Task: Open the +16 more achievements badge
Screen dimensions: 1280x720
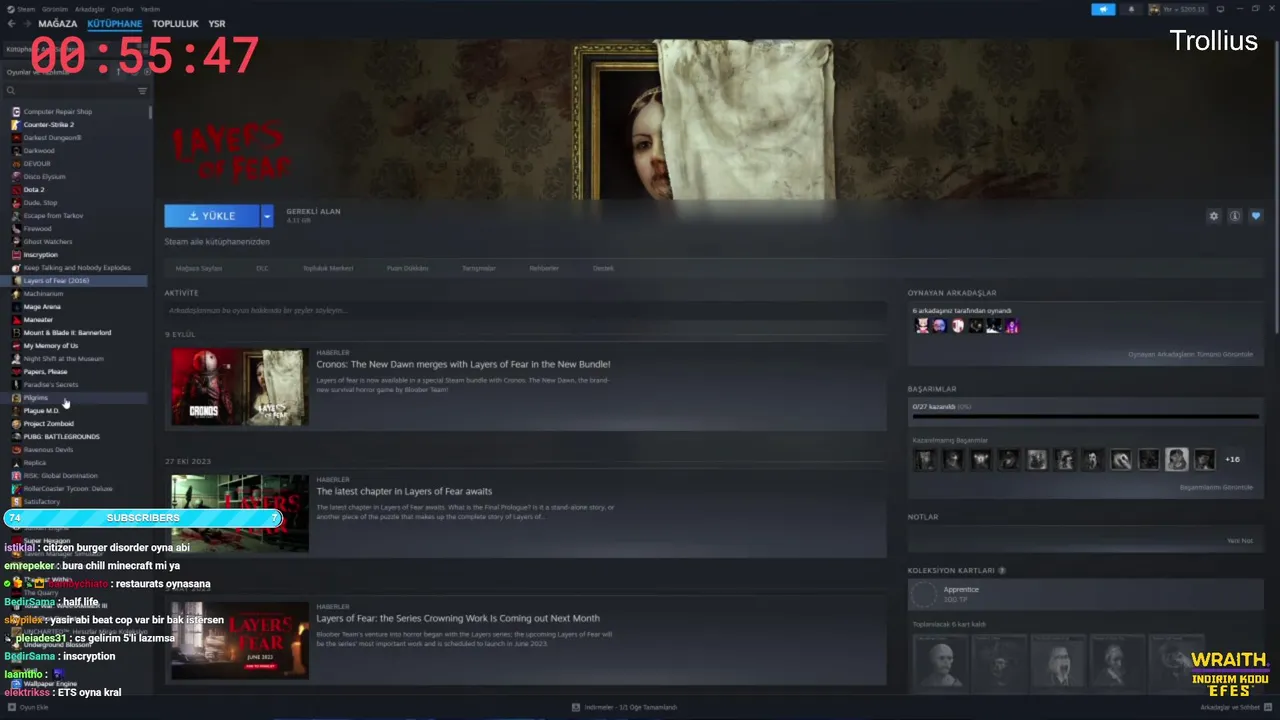Action: pyautogui.click(x=1233, y=460)
